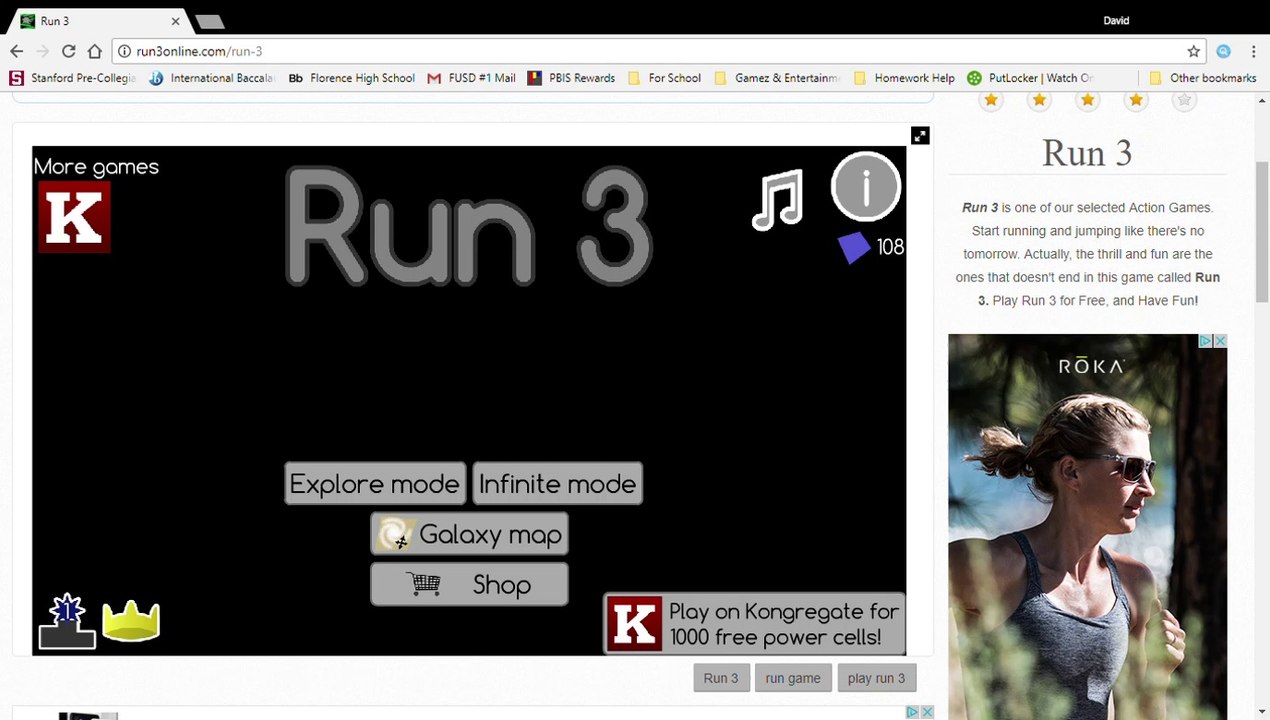Click the blue power cell icon
Image resolution: width=1270 pixels, height=720 pixels.
(x=853, y=247)
